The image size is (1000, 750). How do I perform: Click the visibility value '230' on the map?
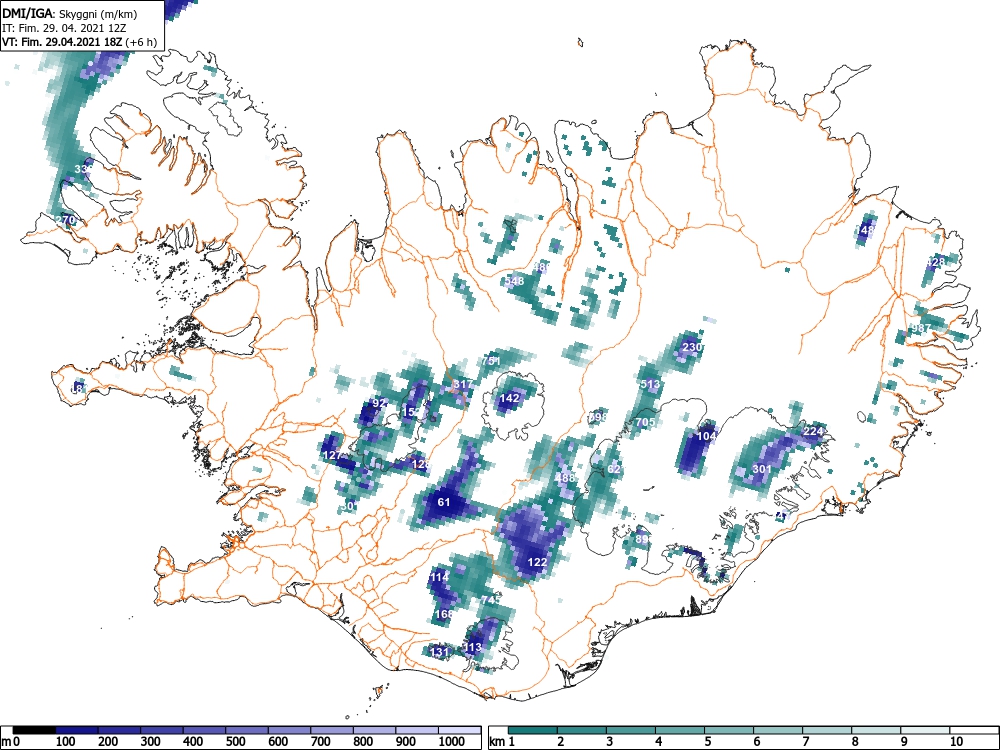point(692,348)
